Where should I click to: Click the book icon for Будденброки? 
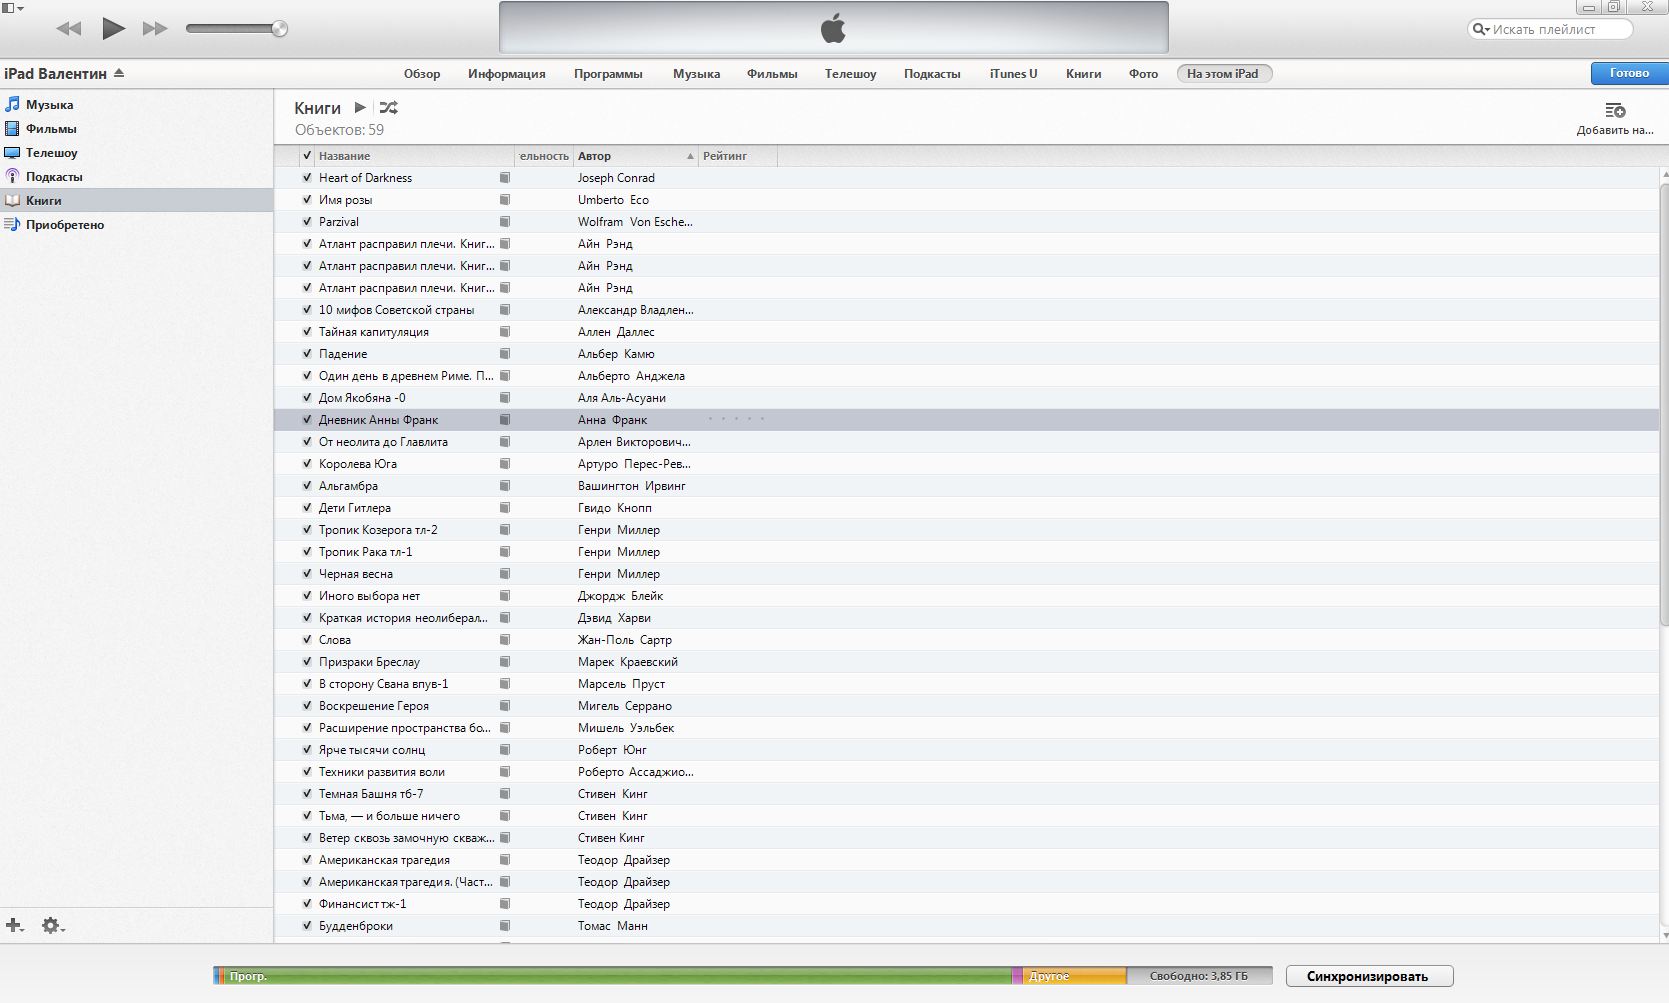[x=505, y=926]
